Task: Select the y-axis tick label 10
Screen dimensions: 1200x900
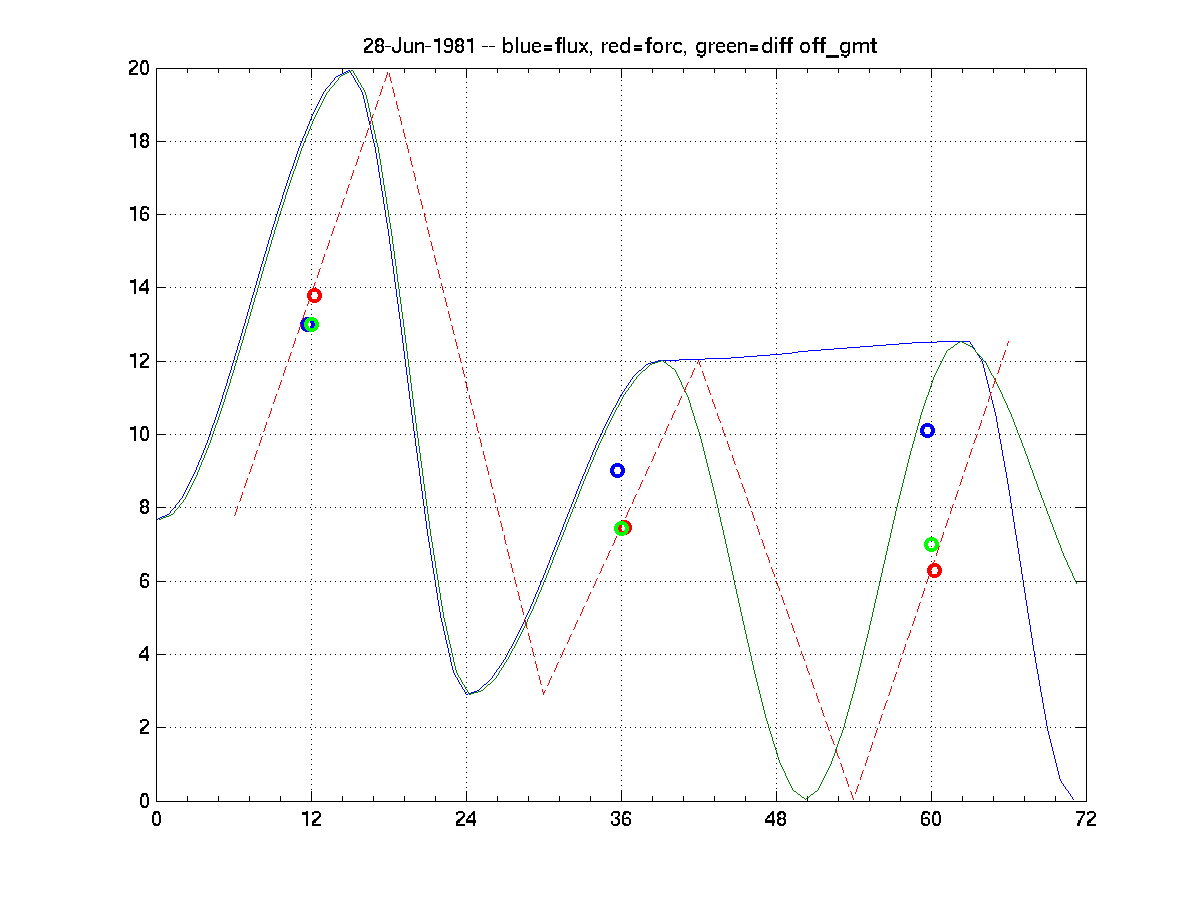Action: tap(137, 435)
